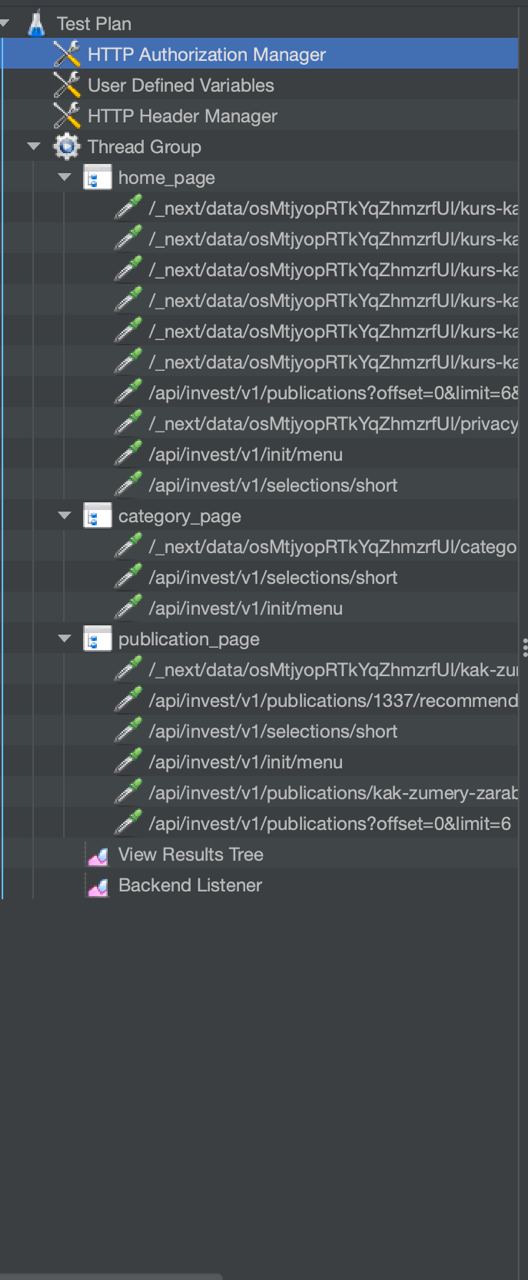Select the Test Plan label

point(94,24)
